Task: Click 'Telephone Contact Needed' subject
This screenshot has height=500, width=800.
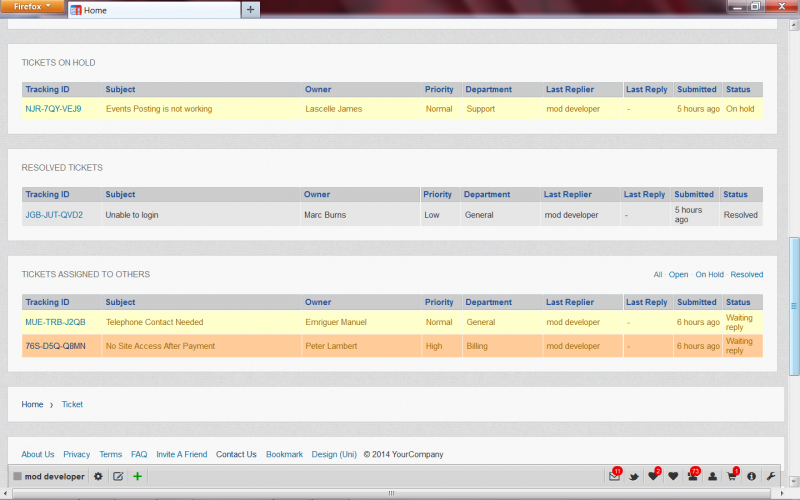Action: [x=155, y=322]
